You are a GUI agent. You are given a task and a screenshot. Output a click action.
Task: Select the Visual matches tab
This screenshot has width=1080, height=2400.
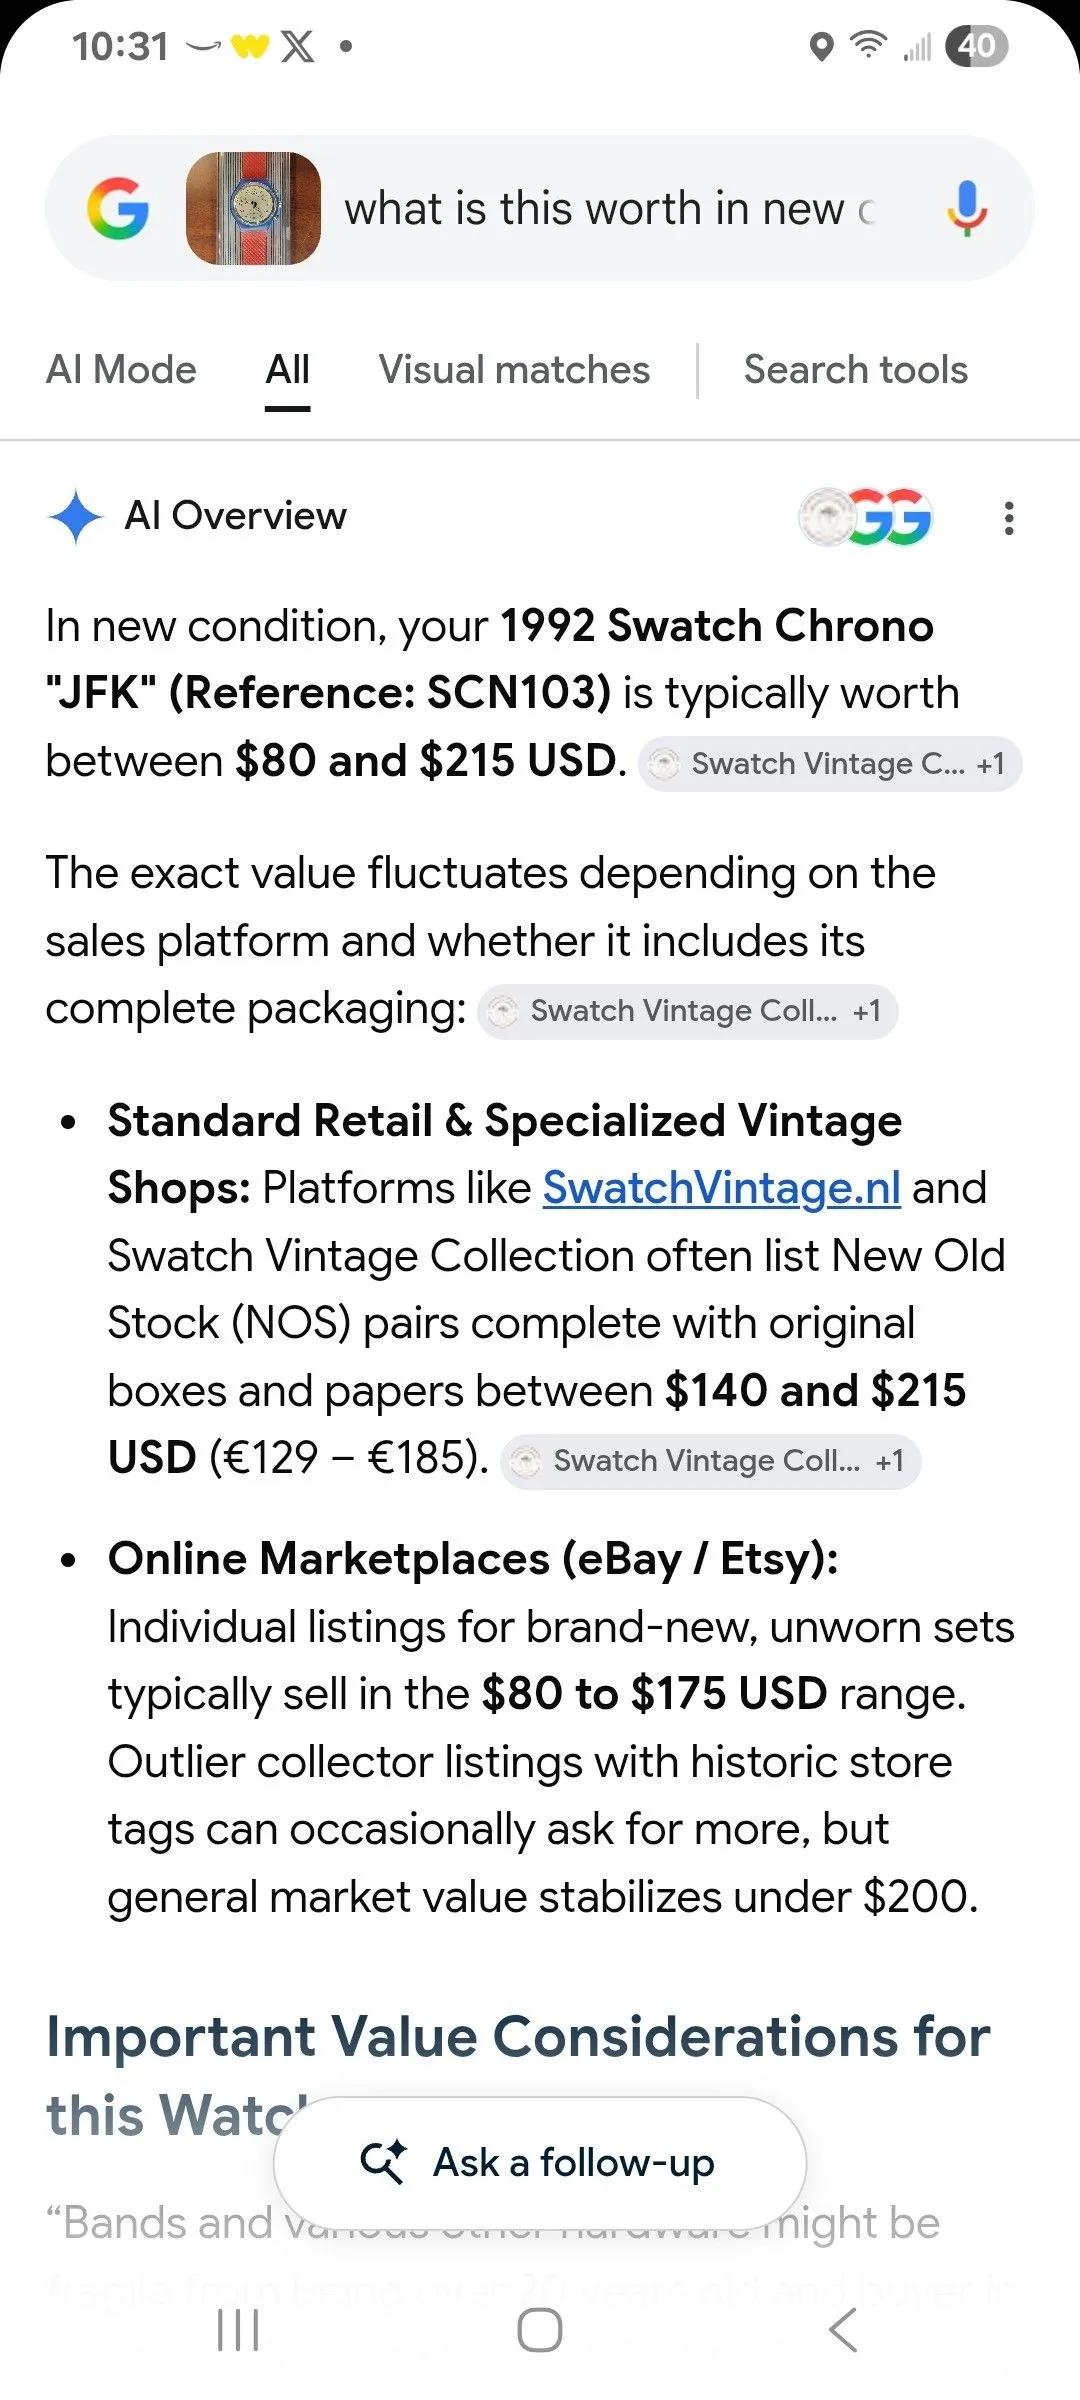pyautogui.click(x=514, y=370)
